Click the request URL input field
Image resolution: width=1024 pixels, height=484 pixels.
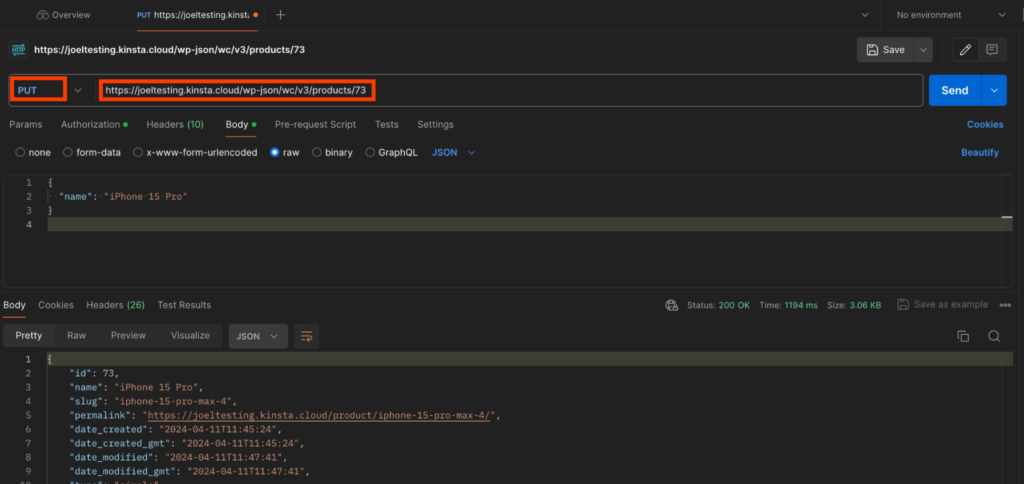(500, 90)
